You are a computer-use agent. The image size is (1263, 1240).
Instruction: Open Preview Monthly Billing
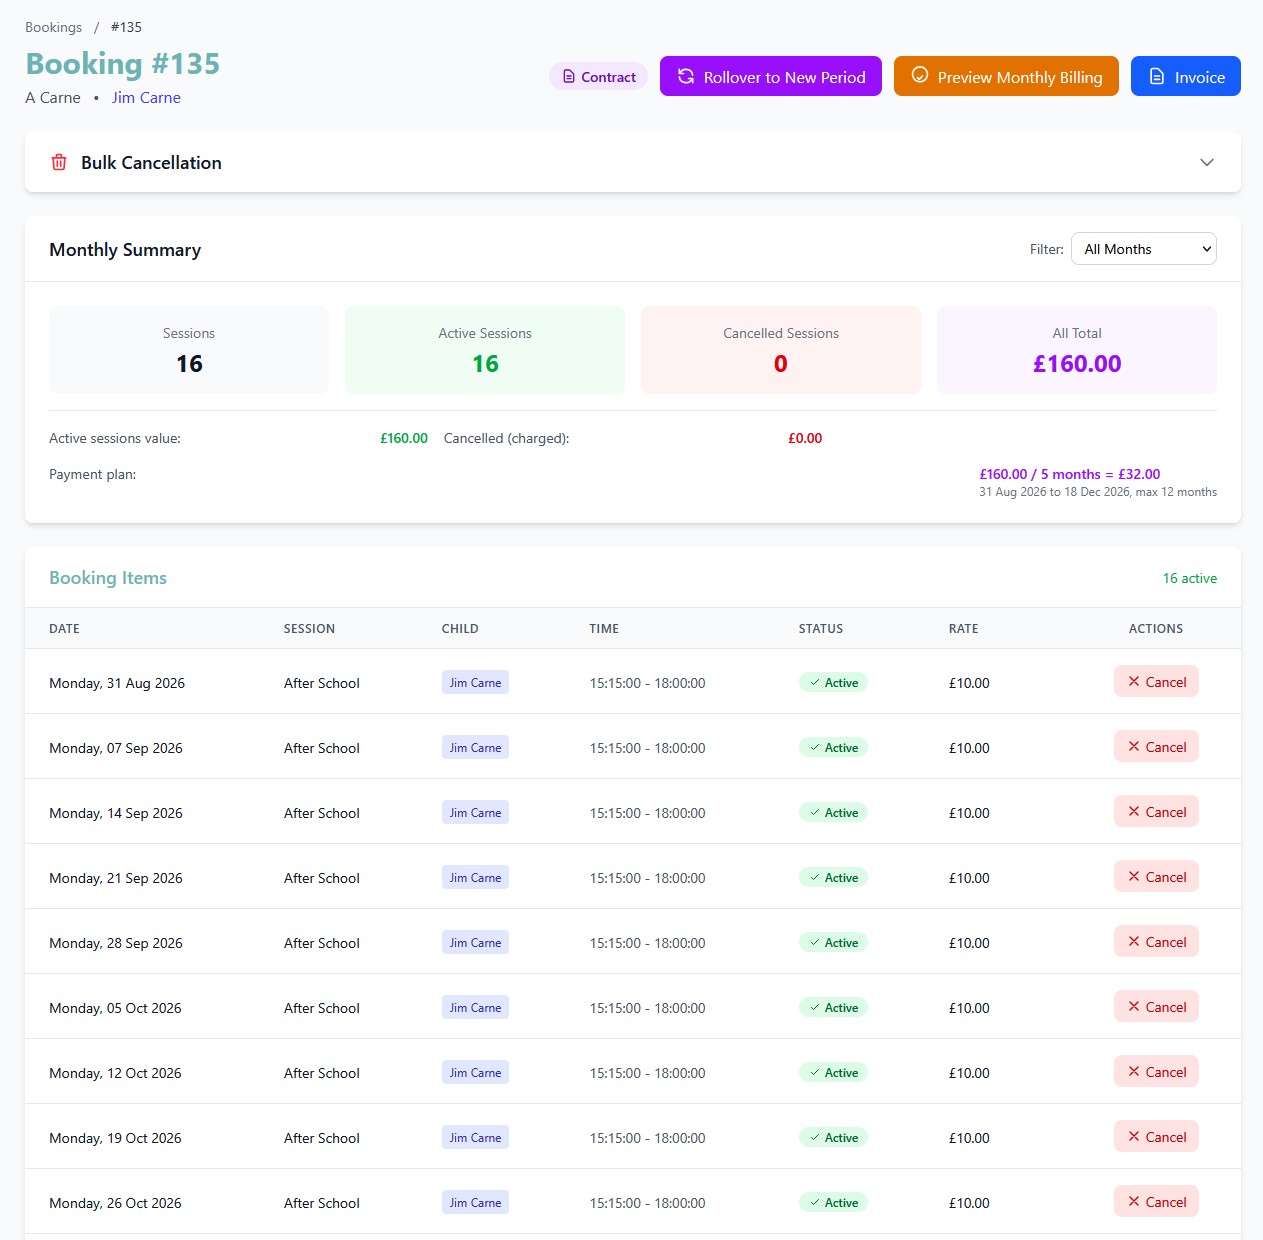pos(1006,76)
